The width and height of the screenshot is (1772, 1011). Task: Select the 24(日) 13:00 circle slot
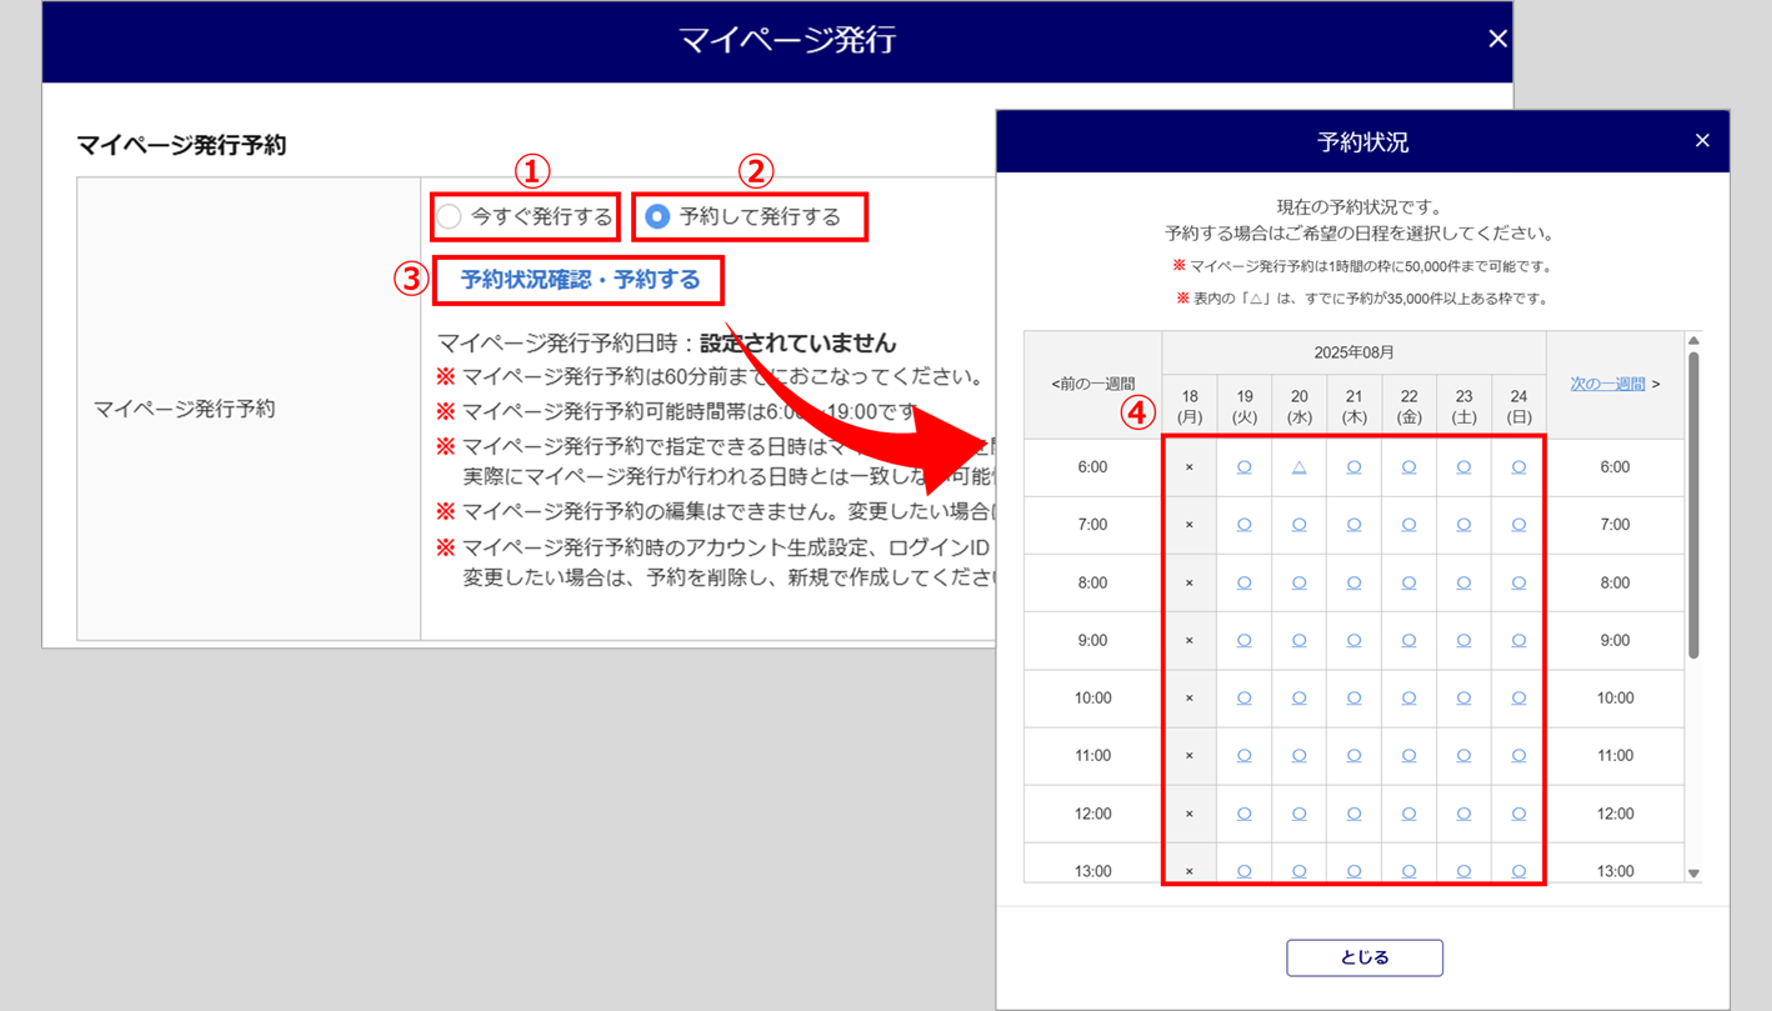1518,871
